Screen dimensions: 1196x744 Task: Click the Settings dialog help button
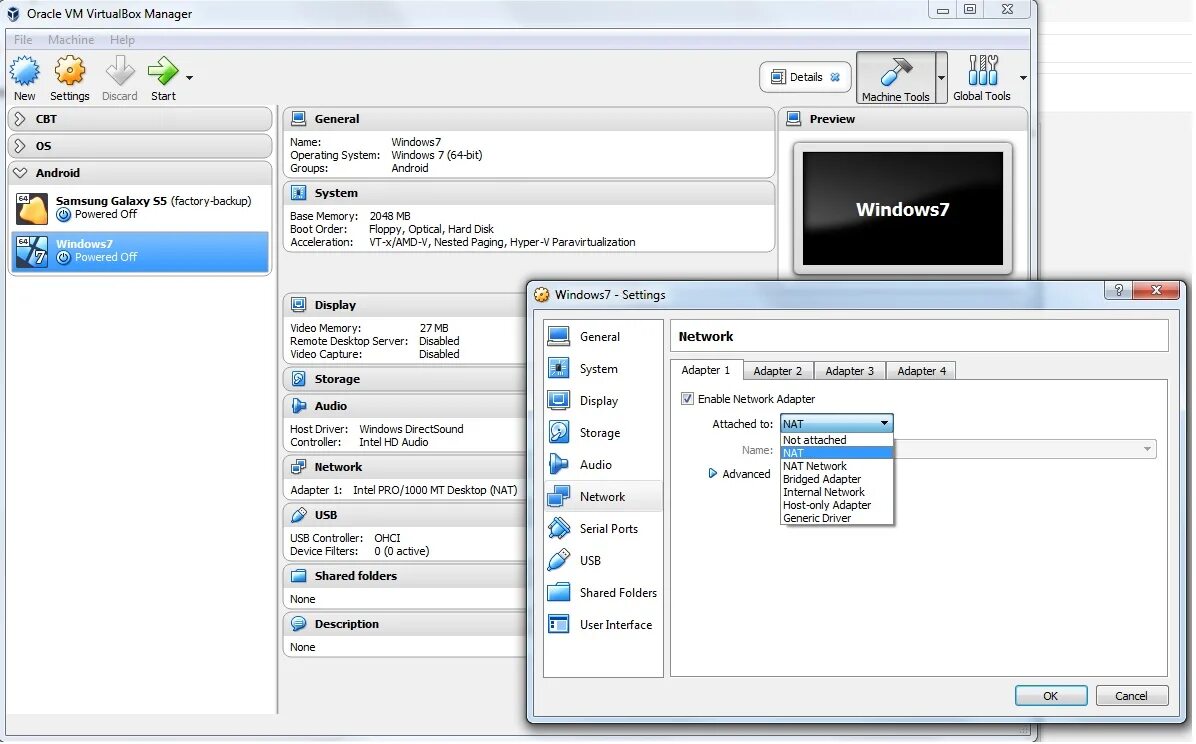point(1118,290)
